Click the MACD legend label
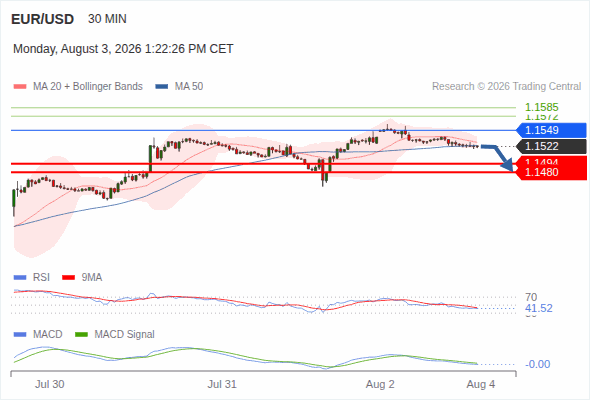Viewport: 590px width, 400px height. pos(47,335)
